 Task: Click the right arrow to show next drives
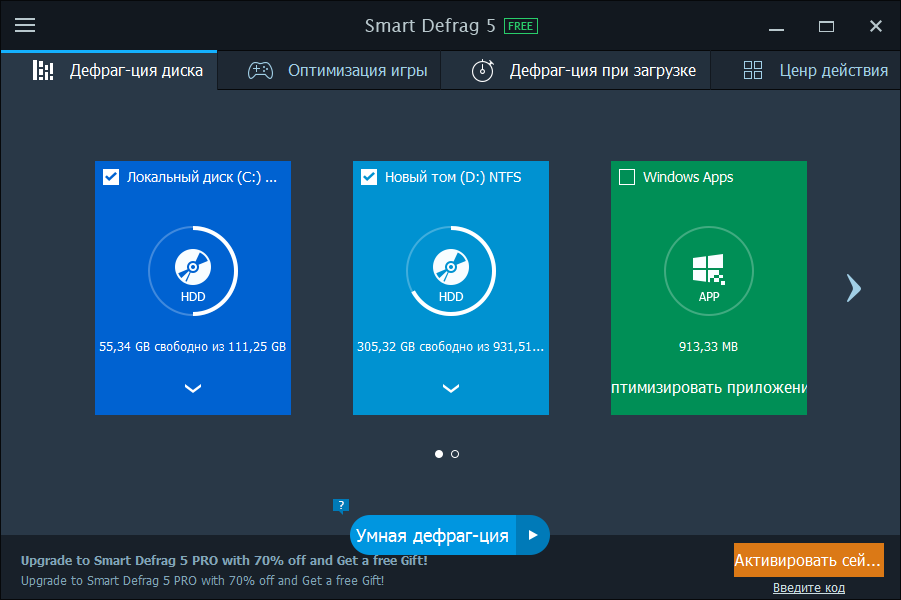click(x=853, y=288)
